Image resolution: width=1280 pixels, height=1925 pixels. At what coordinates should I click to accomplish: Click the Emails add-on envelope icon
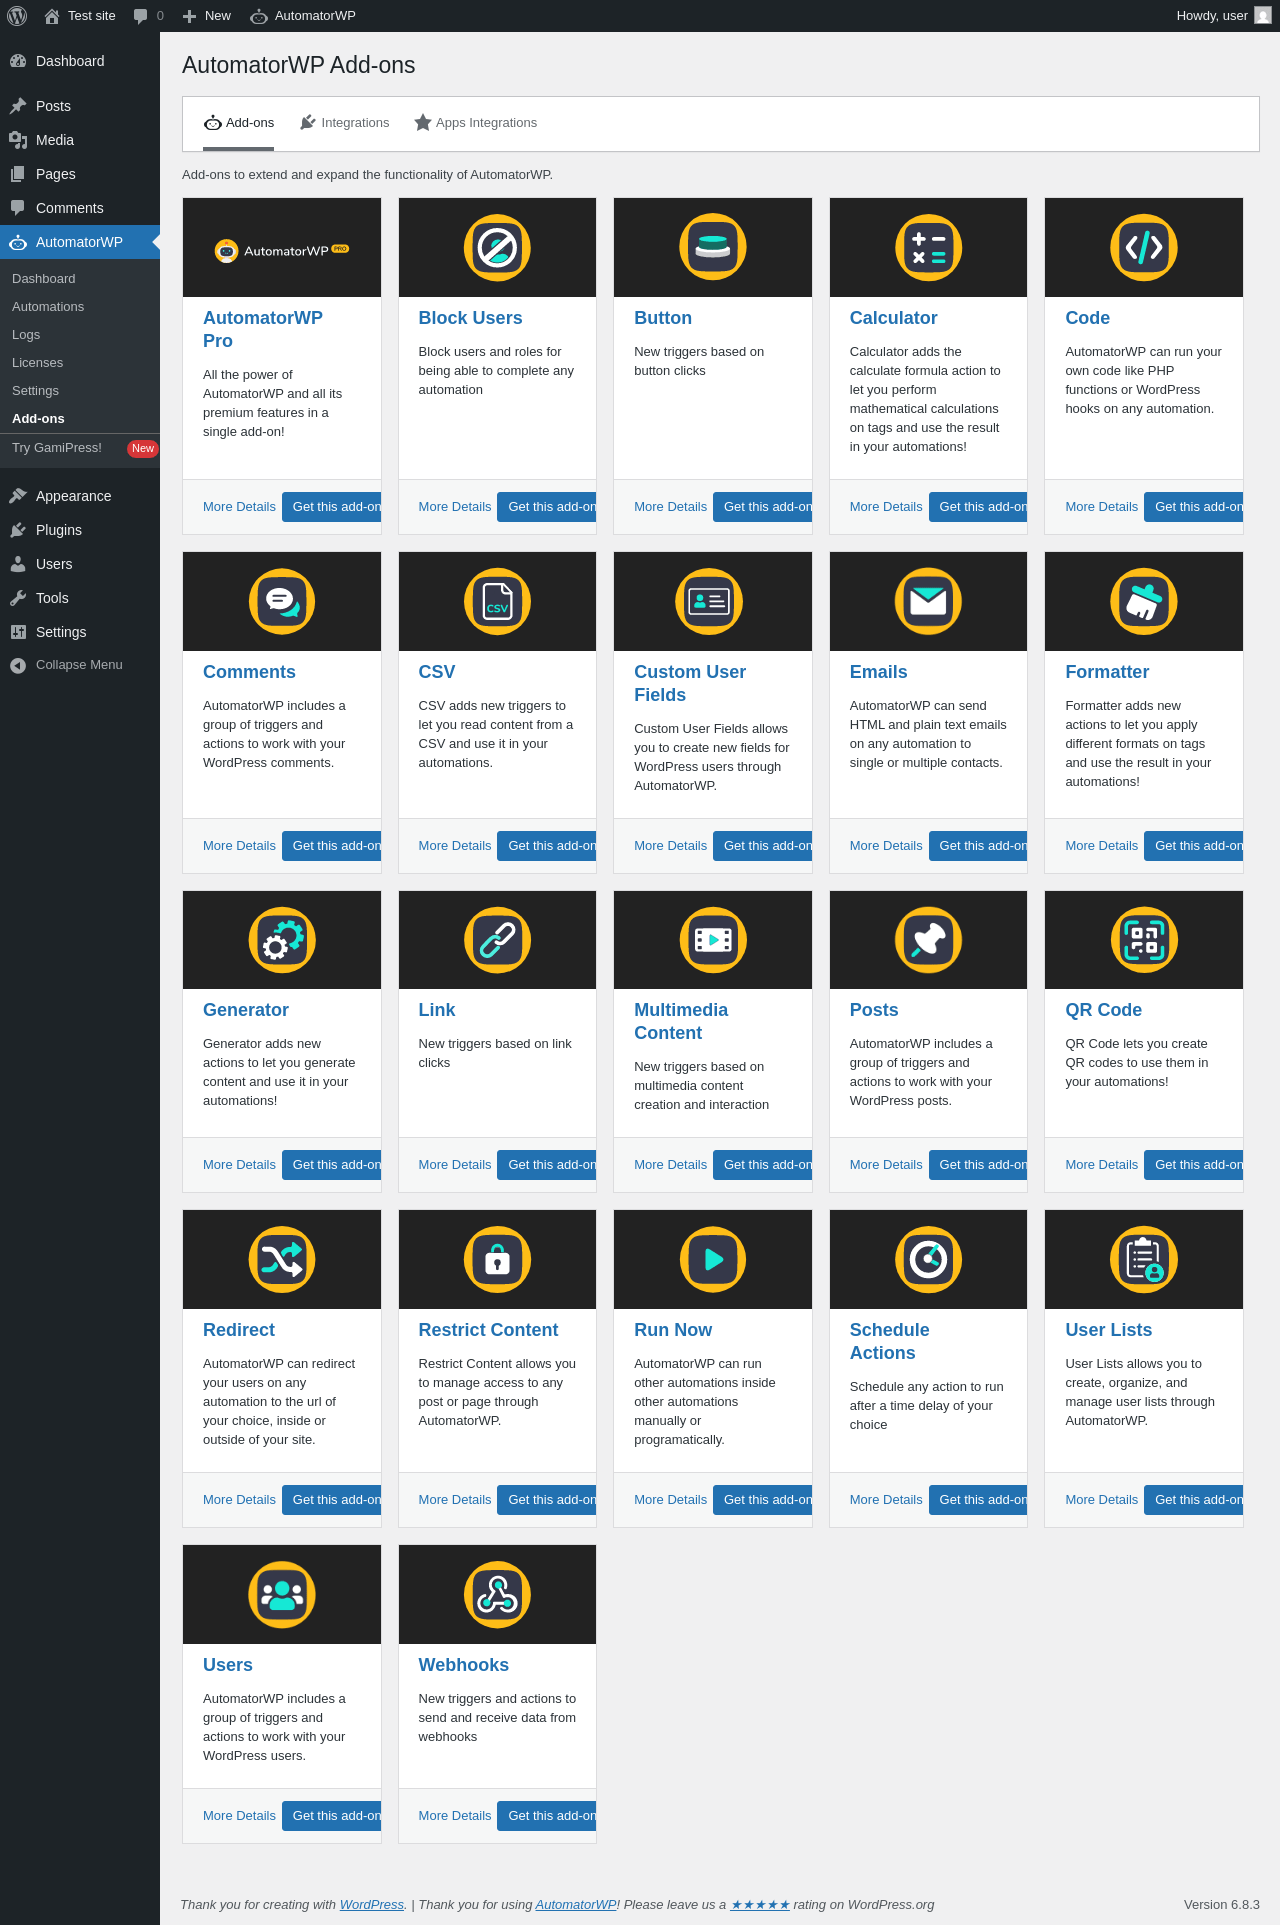click(x=928, y=601)
